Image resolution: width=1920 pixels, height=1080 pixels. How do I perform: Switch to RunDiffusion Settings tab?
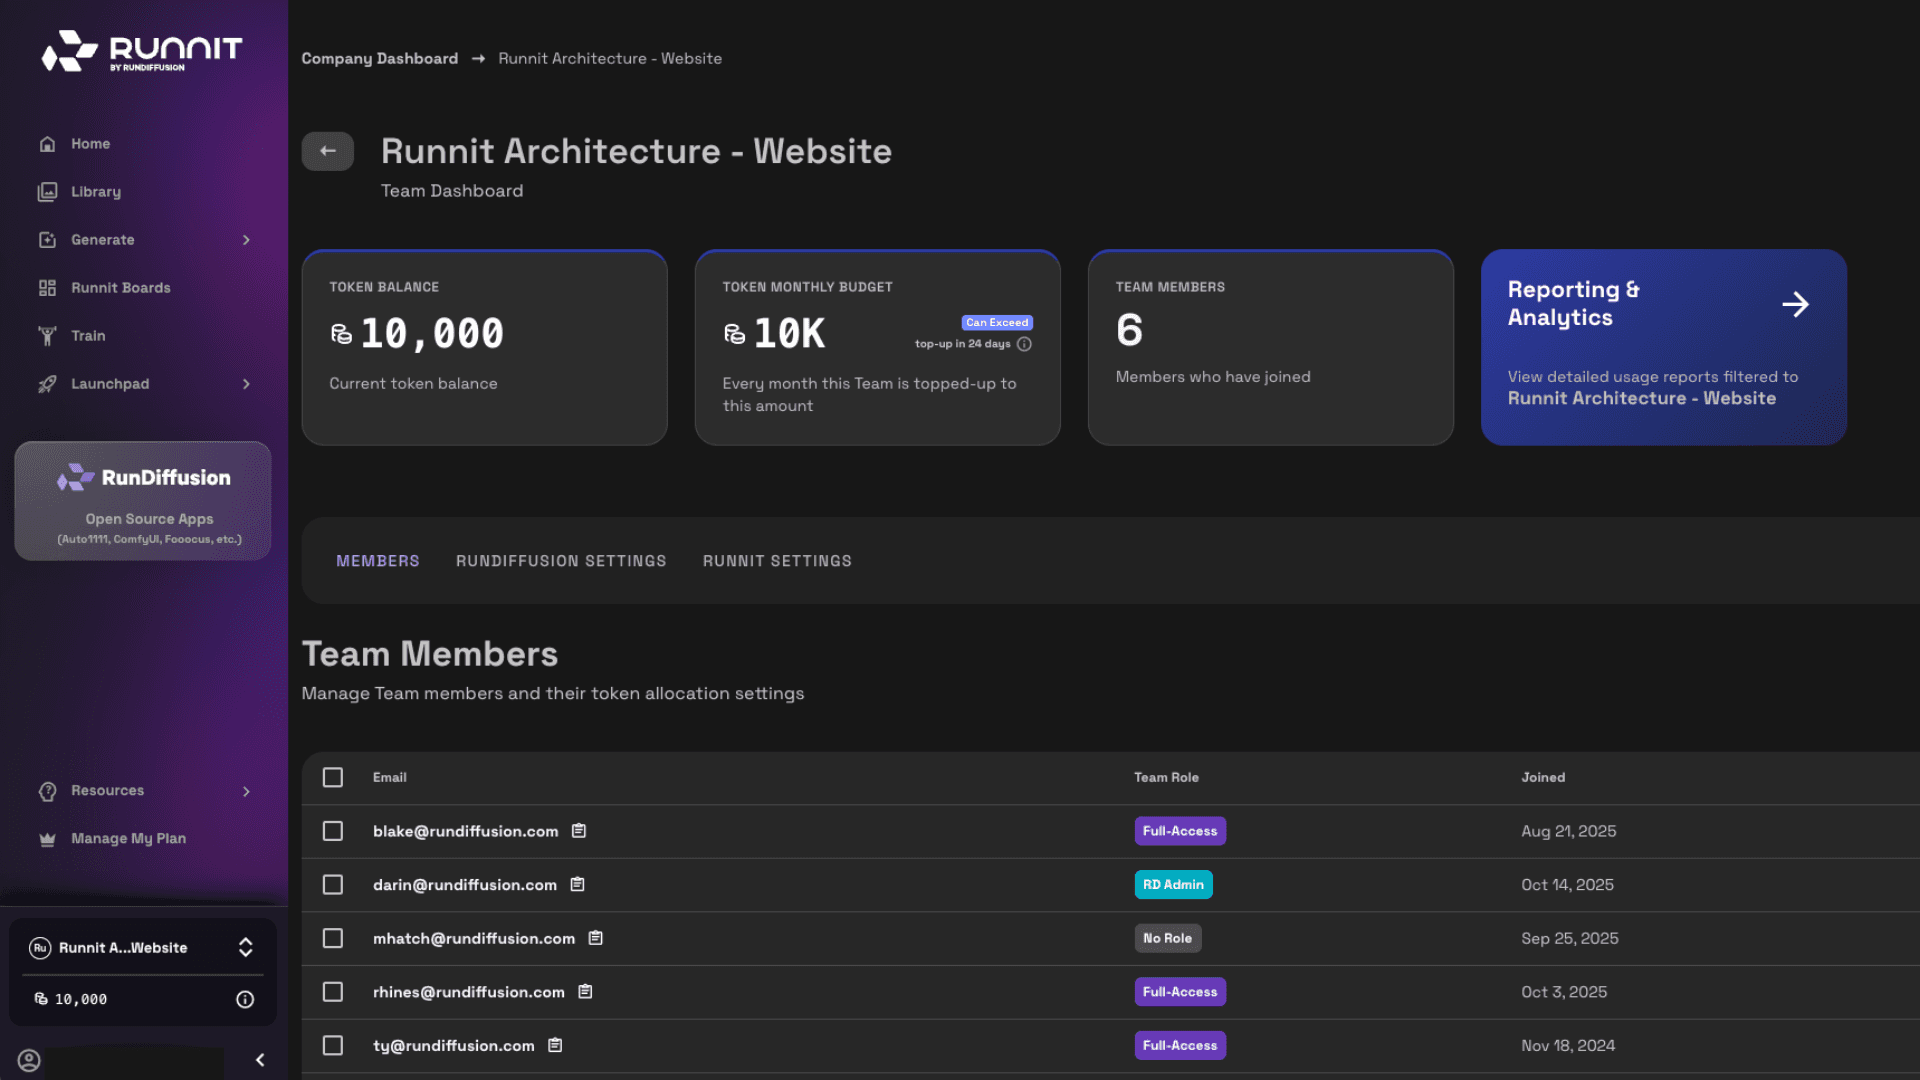561,561
